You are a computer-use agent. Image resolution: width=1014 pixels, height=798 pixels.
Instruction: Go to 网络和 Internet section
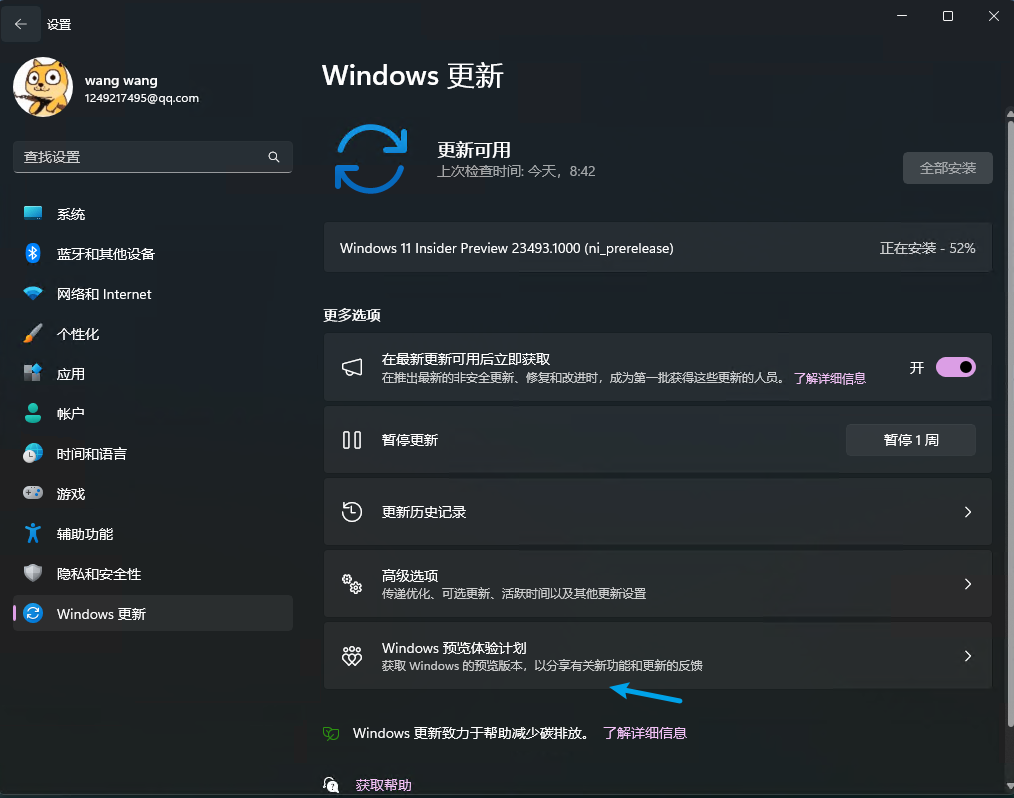(x=153, y=294)
